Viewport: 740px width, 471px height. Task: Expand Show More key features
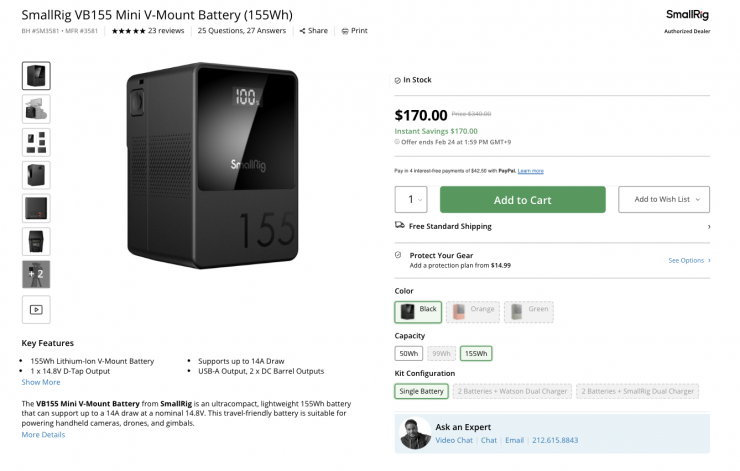[41, 382]
